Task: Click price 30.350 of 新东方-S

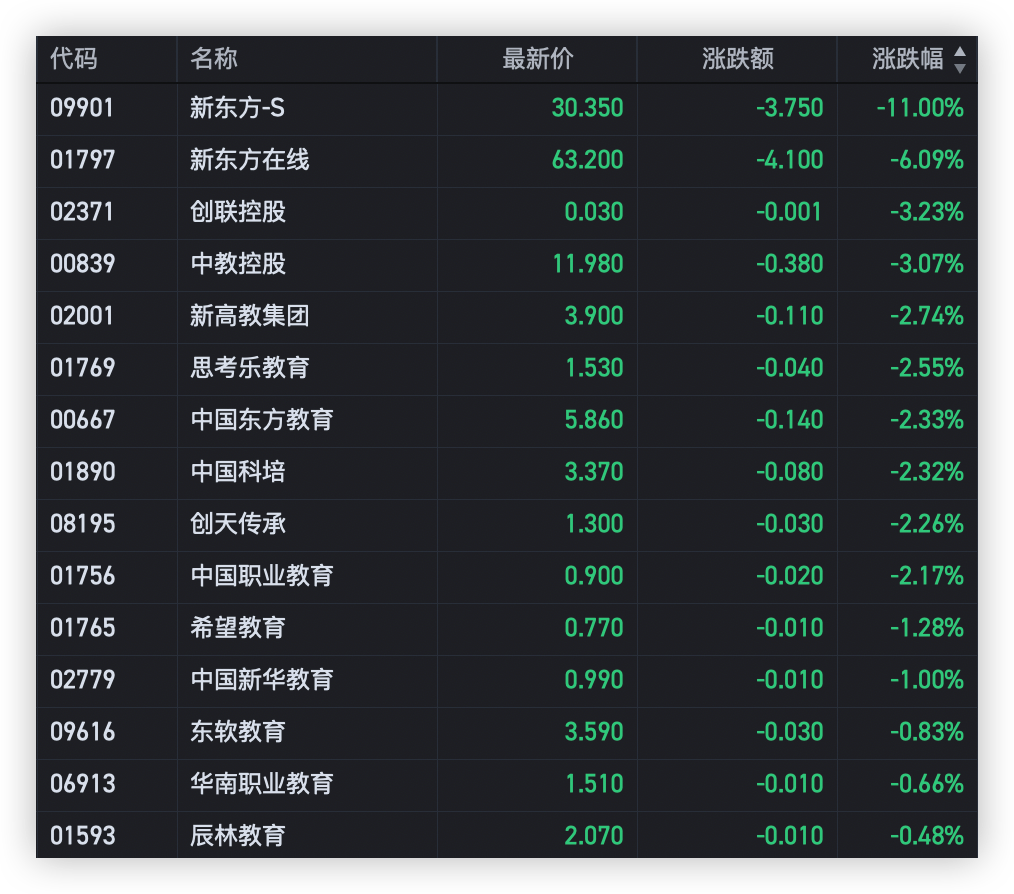Action: point(587,108)
